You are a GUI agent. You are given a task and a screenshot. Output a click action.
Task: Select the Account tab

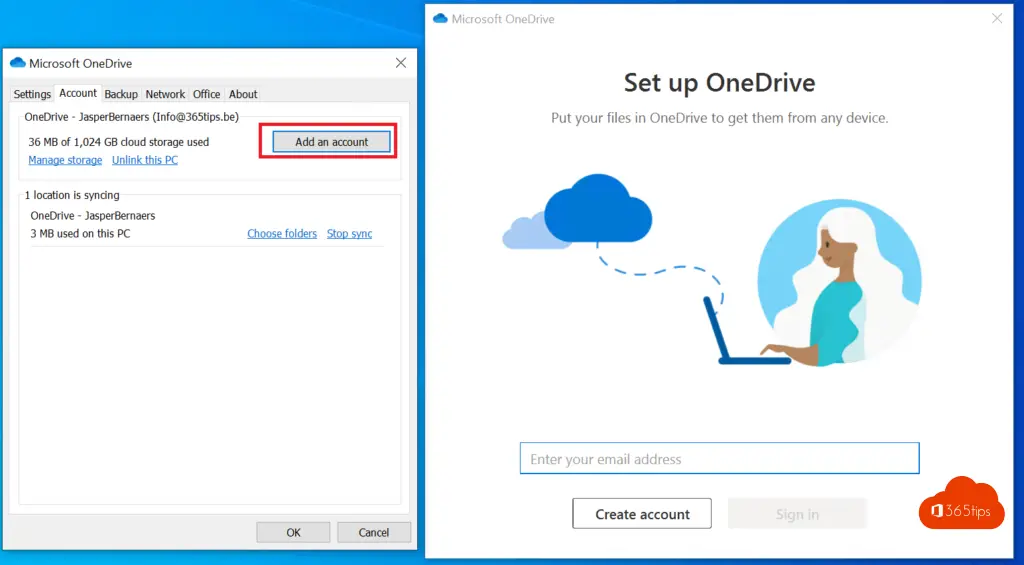click(78, 93)
